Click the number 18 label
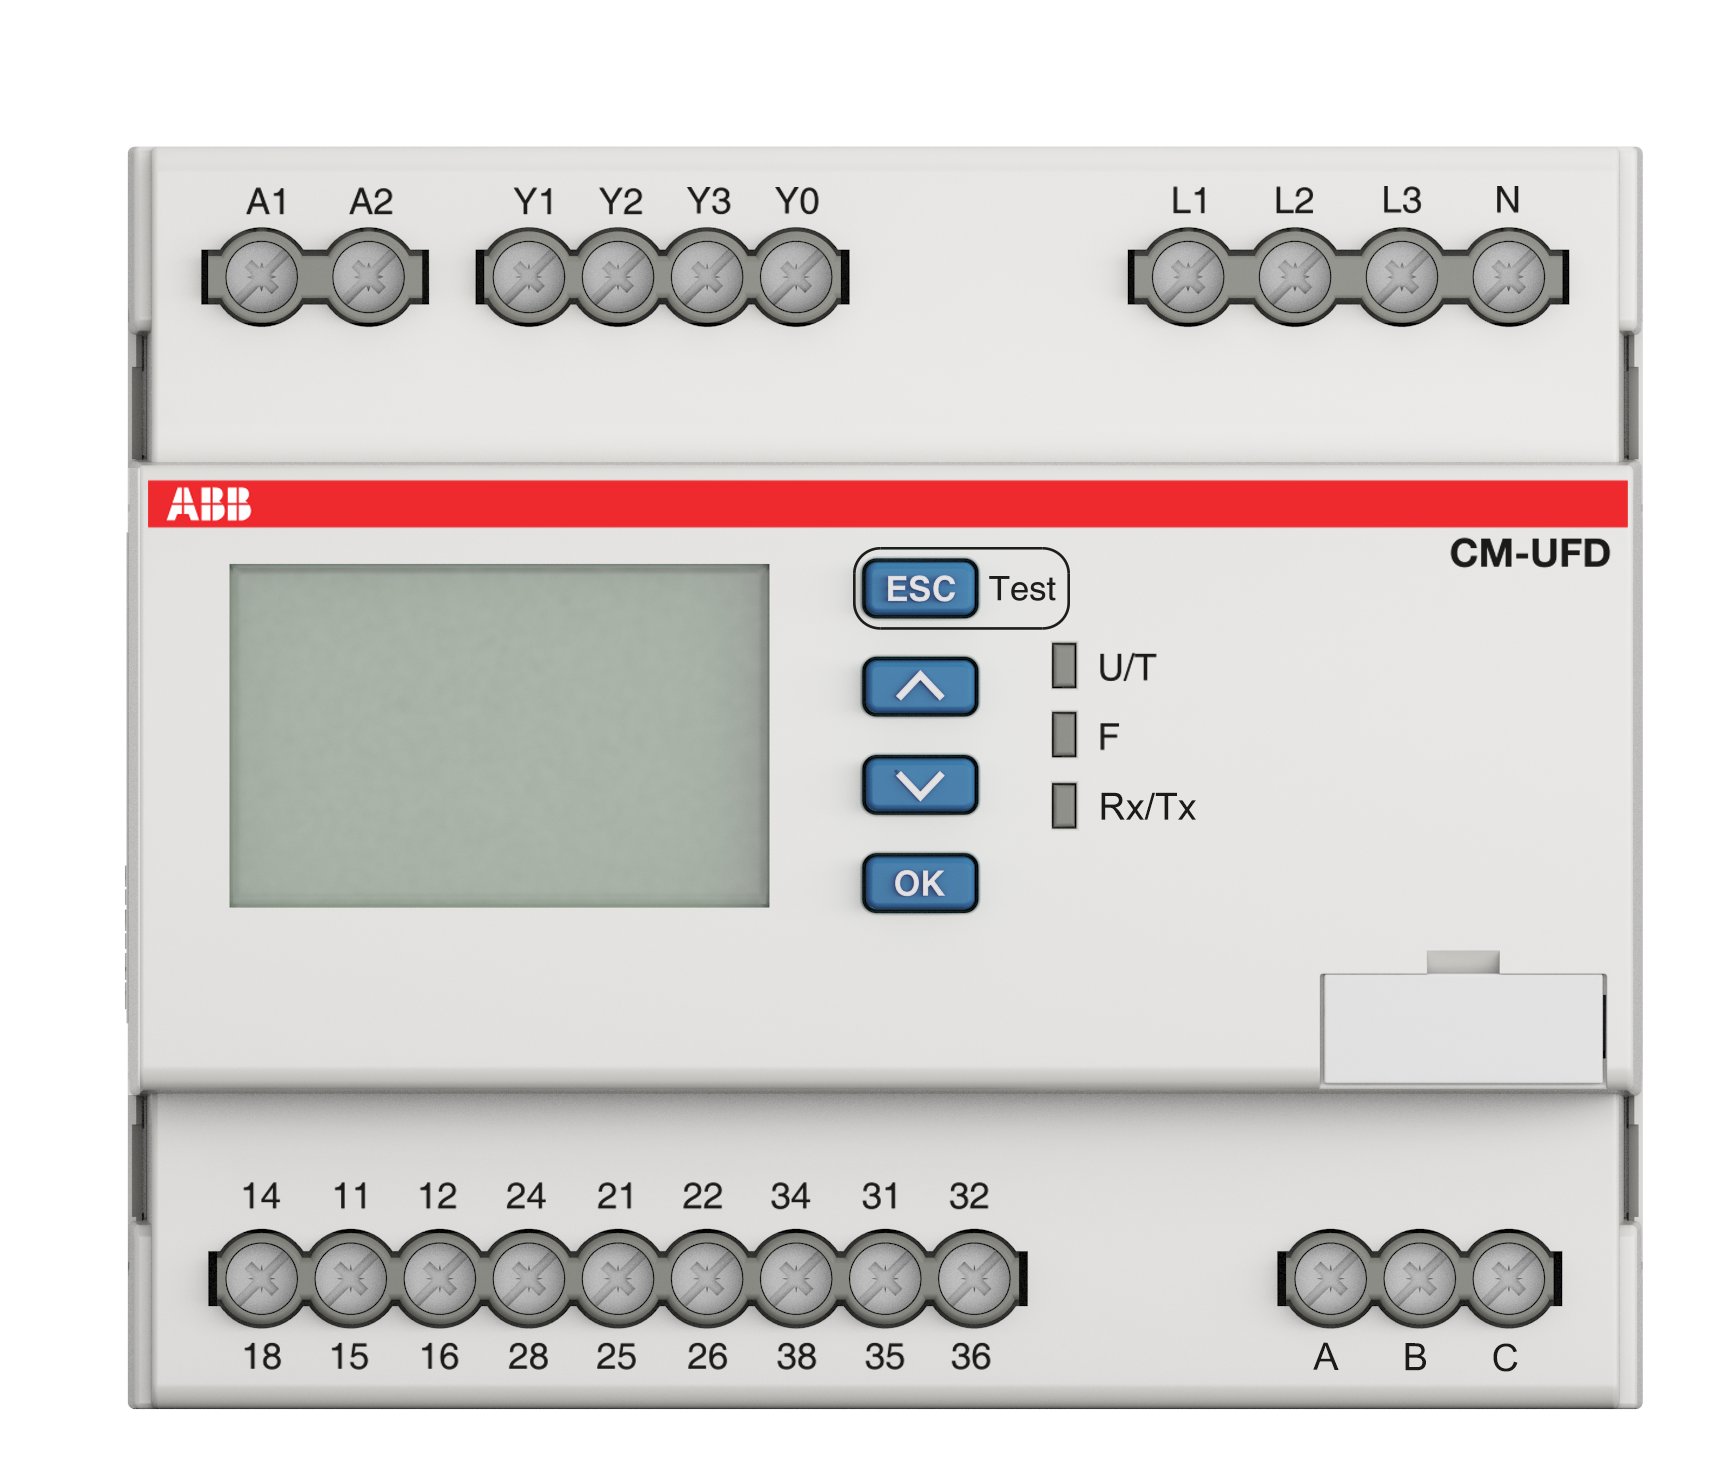Image resolution: width=1730 pixels, height=1472 pixels. [x=262, y=1357]
